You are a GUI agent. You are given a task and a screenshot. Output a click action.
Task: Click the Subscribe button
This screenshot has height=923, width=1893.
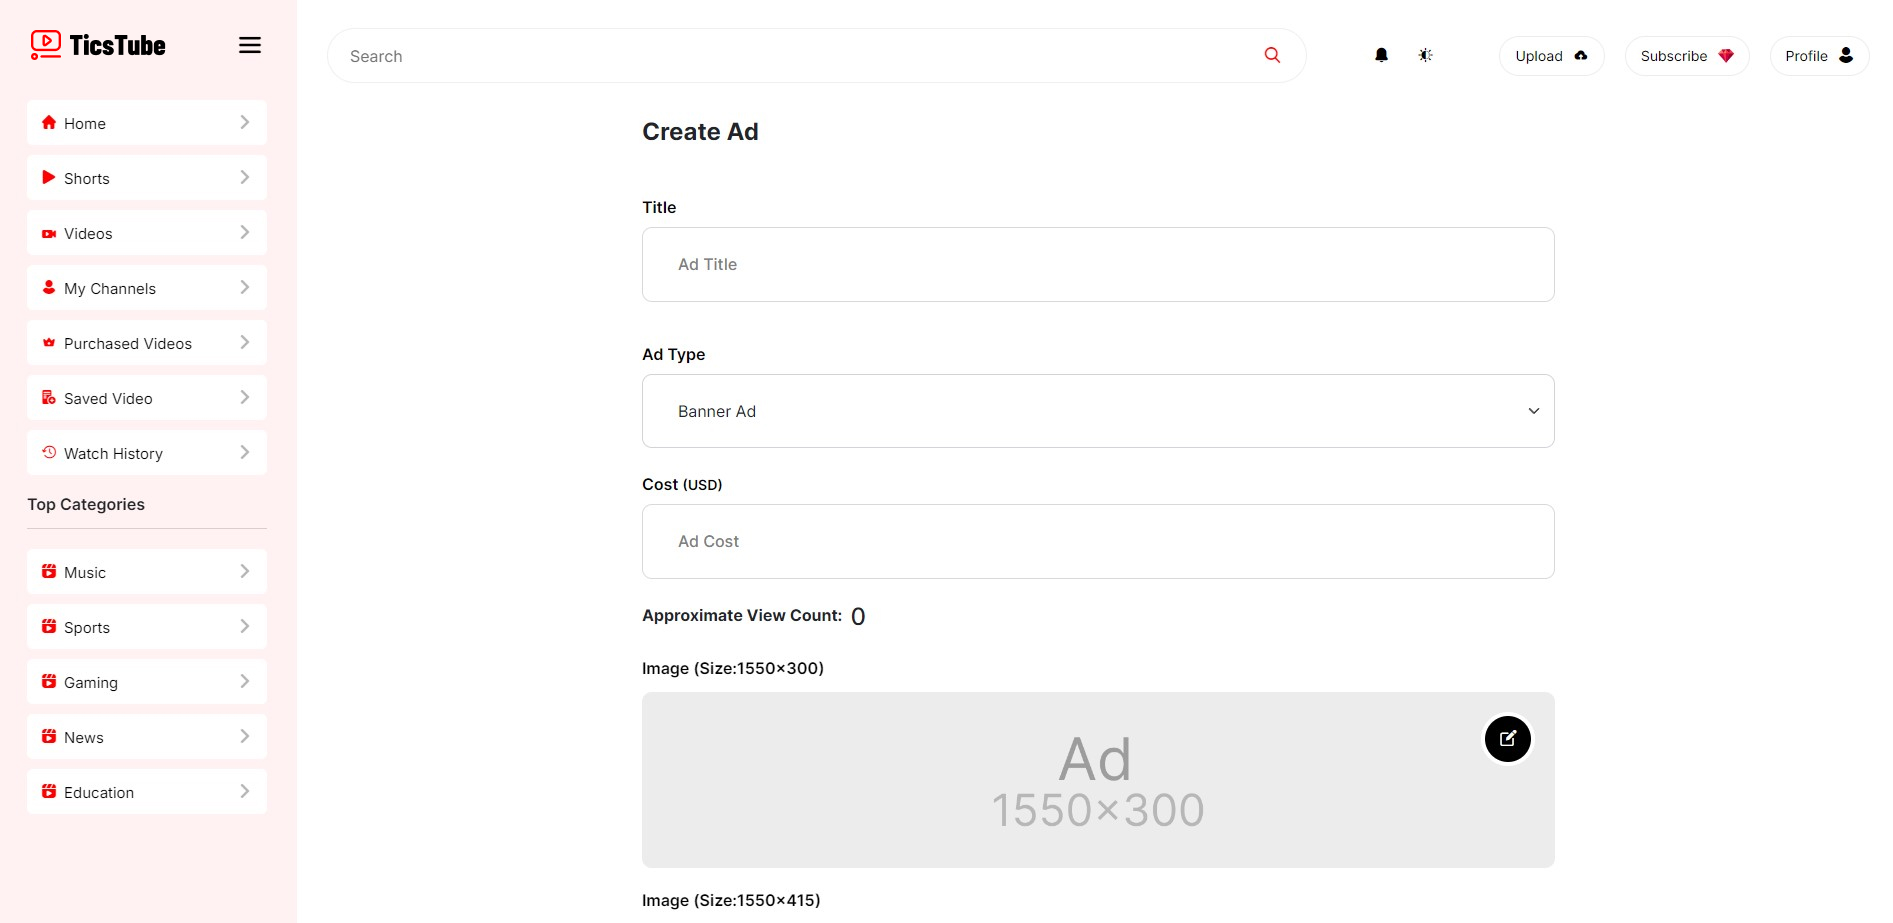[1686, 56]
